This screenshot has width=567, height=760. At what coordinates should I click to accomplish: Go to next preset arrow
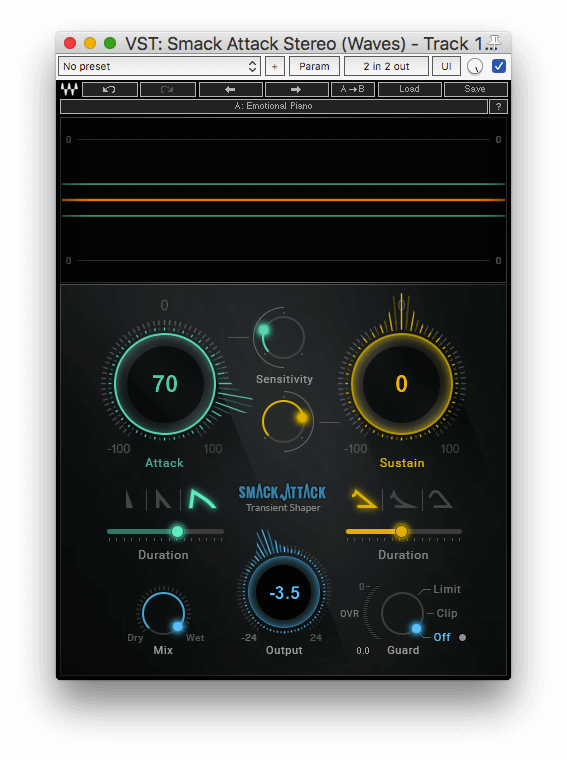pos(297,89)
